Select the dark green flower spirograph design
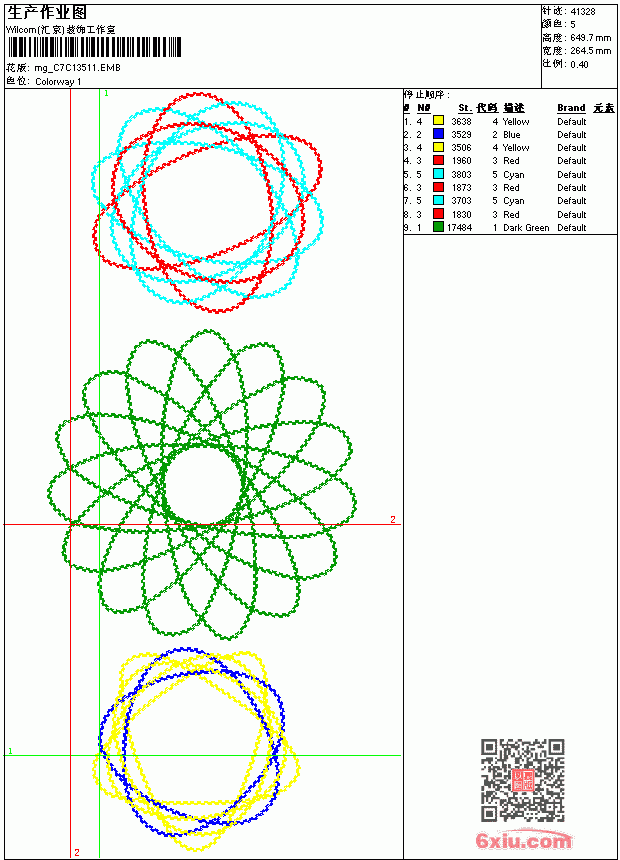 (x=202, y=484)
